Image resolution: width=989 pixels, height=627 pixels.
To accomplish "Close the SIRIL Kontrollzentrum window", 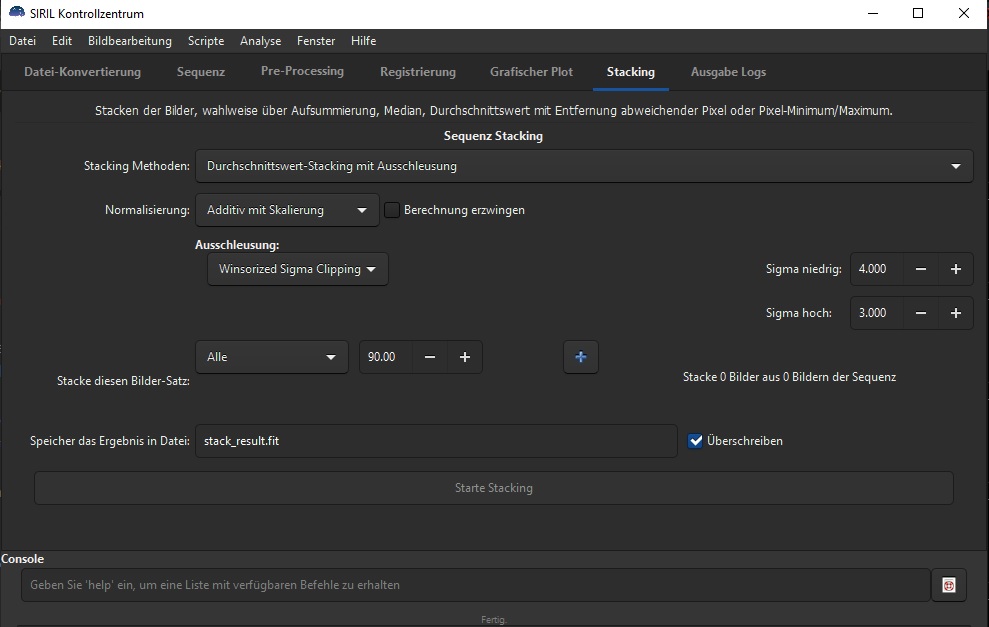I will (x=964, y=13).
